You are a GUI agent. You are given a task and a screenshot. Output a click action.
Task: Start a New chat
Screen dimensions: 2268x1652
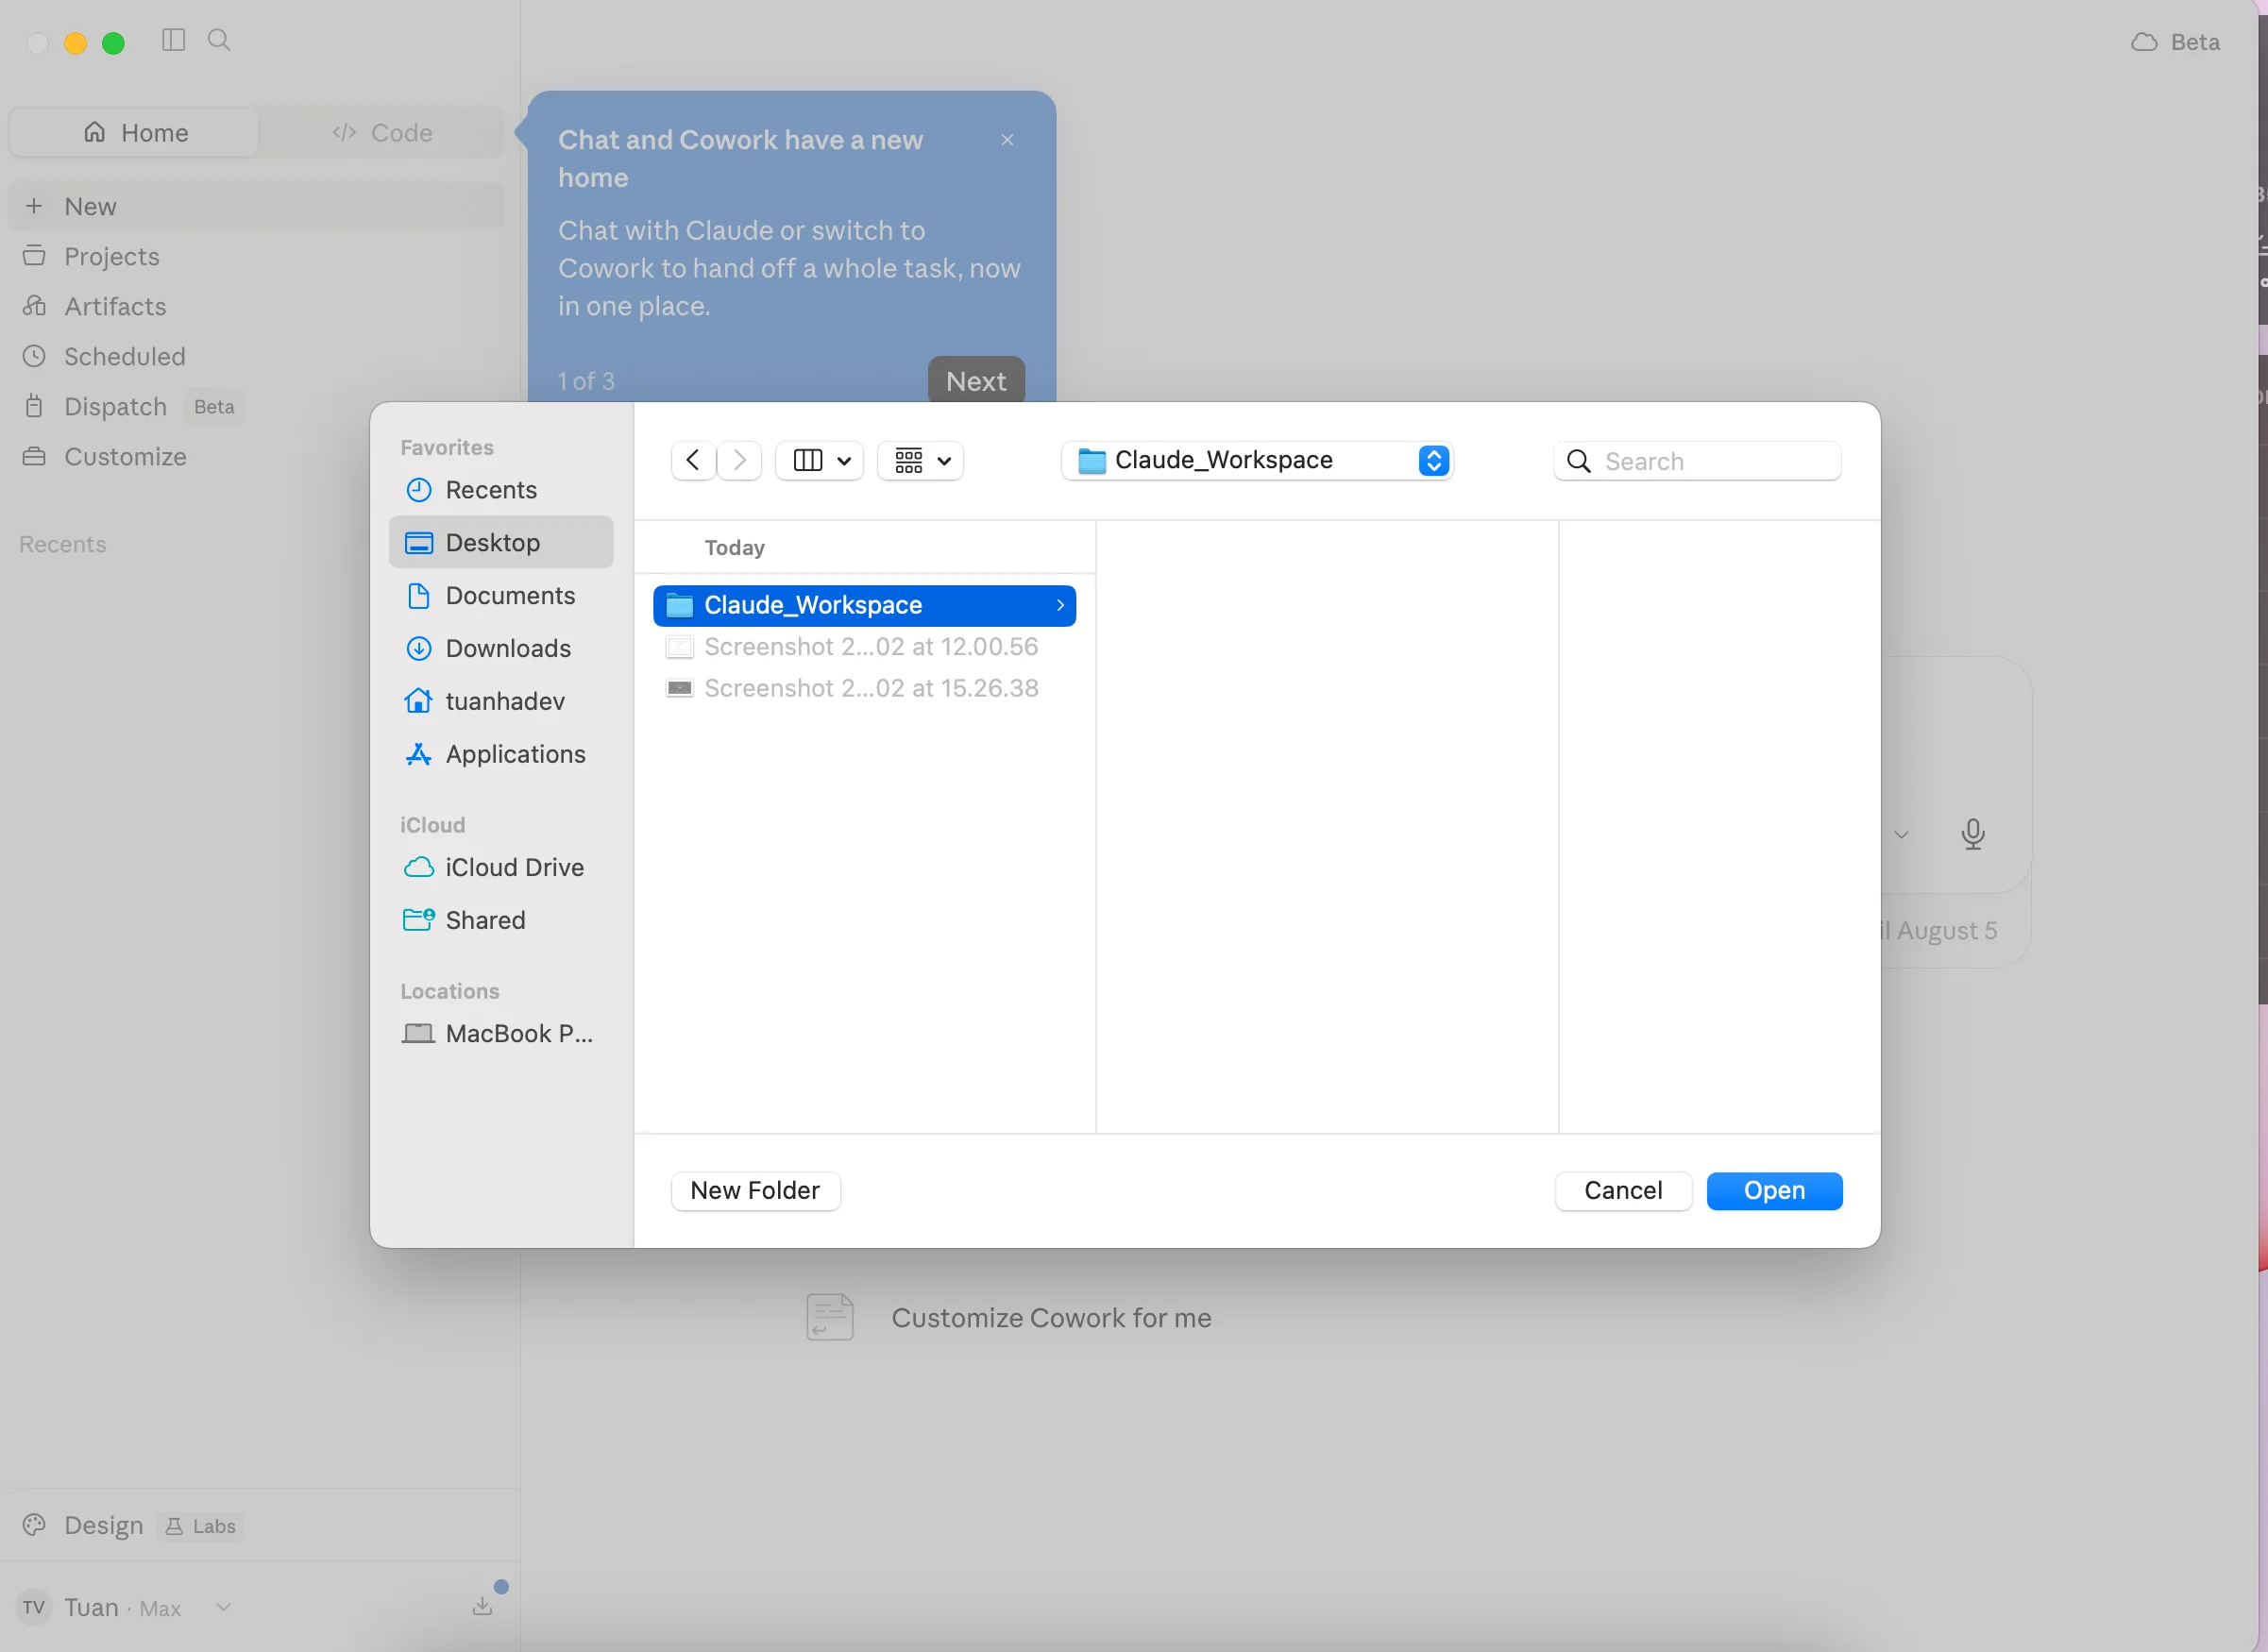click(x=256, y=206)
